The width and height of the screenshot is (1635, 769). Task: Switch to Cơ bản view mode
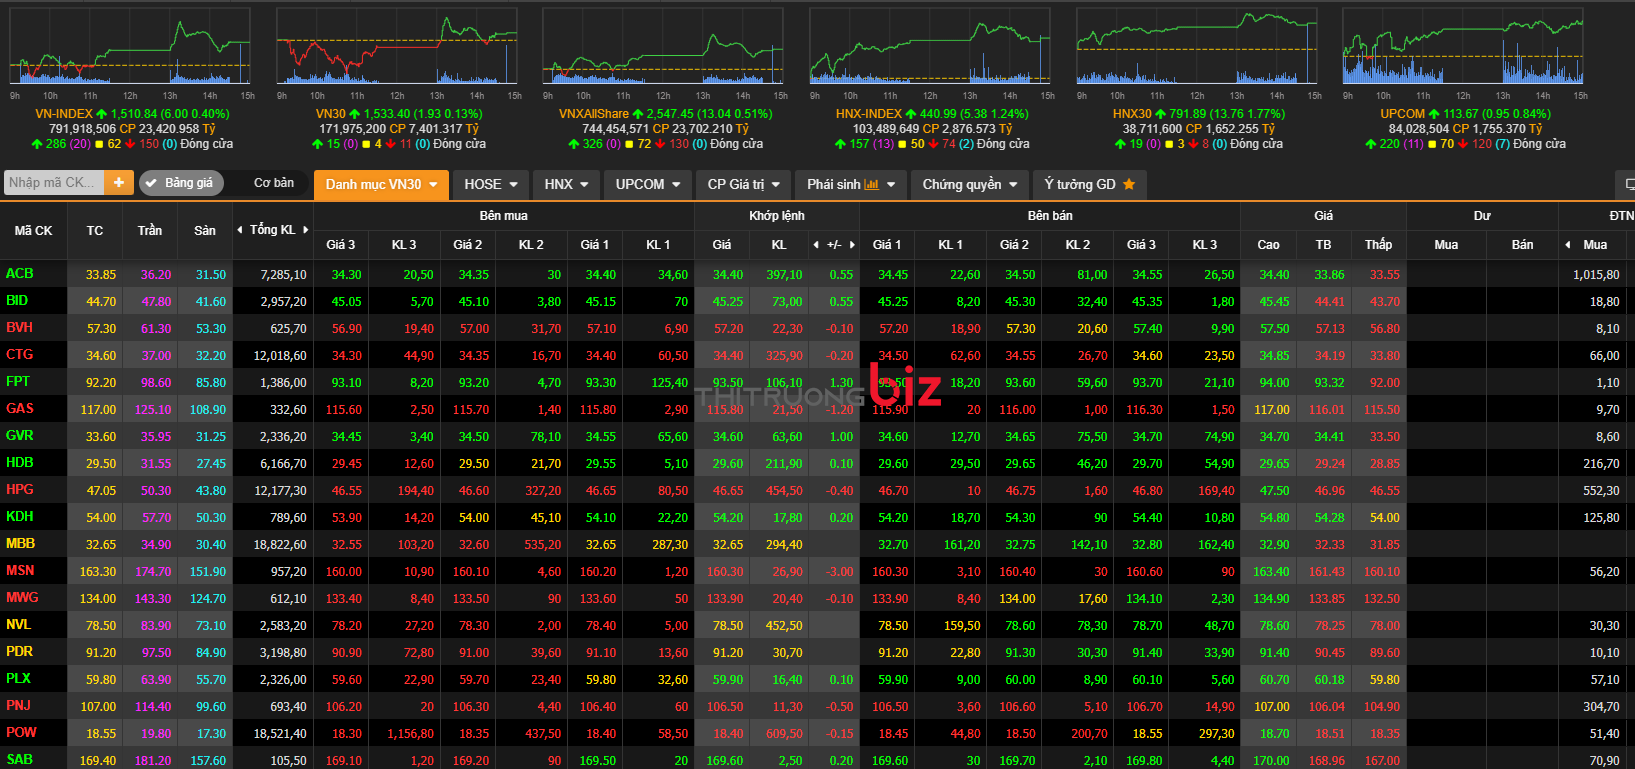[x=273, y=183]
